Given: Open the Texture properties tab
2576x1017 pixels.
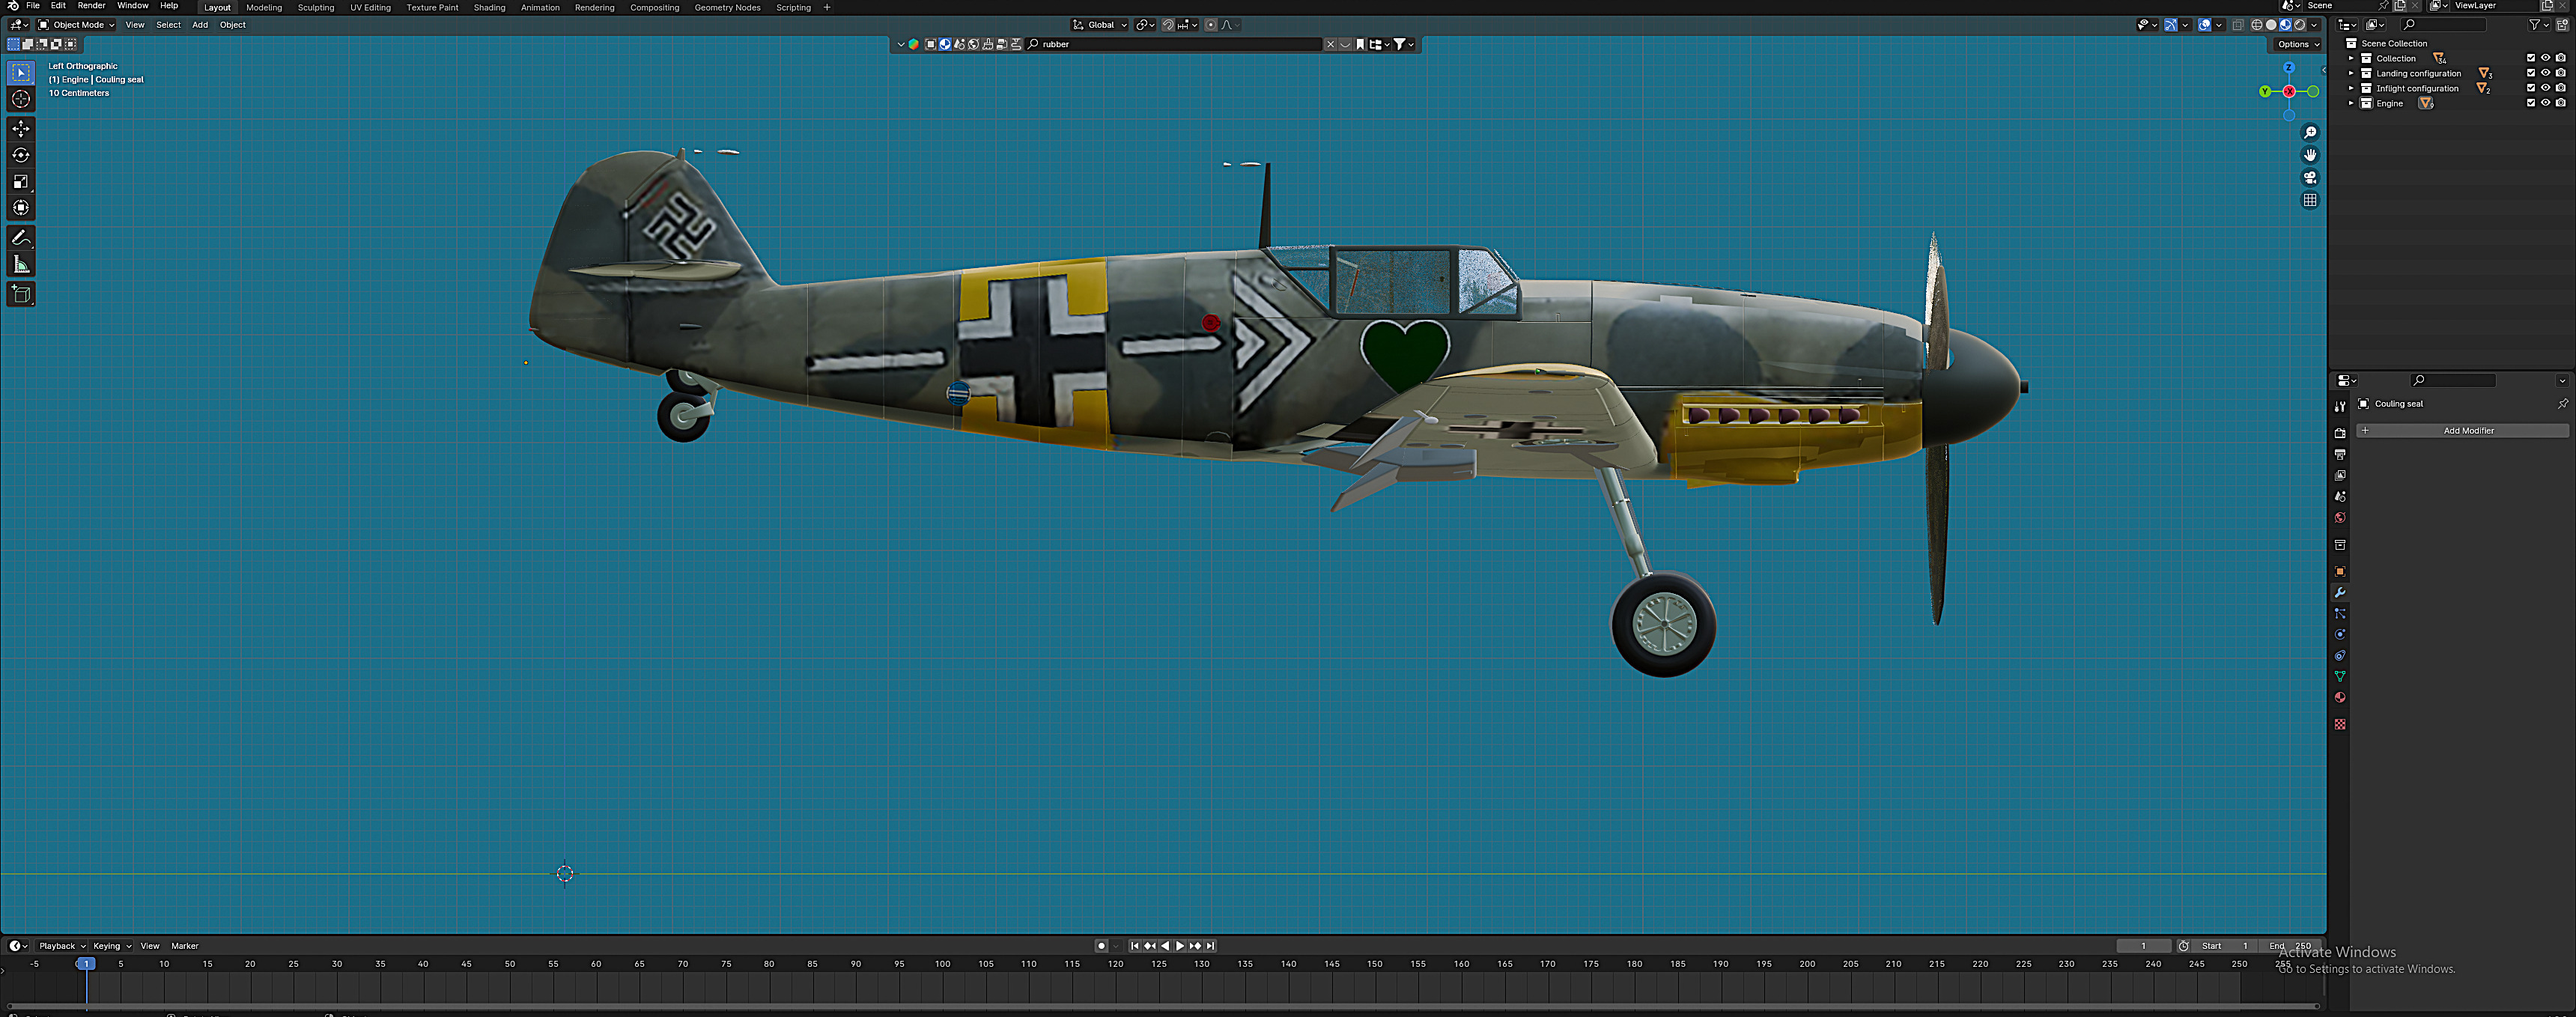Looking at the screenshot, I should click(2340, 724).
